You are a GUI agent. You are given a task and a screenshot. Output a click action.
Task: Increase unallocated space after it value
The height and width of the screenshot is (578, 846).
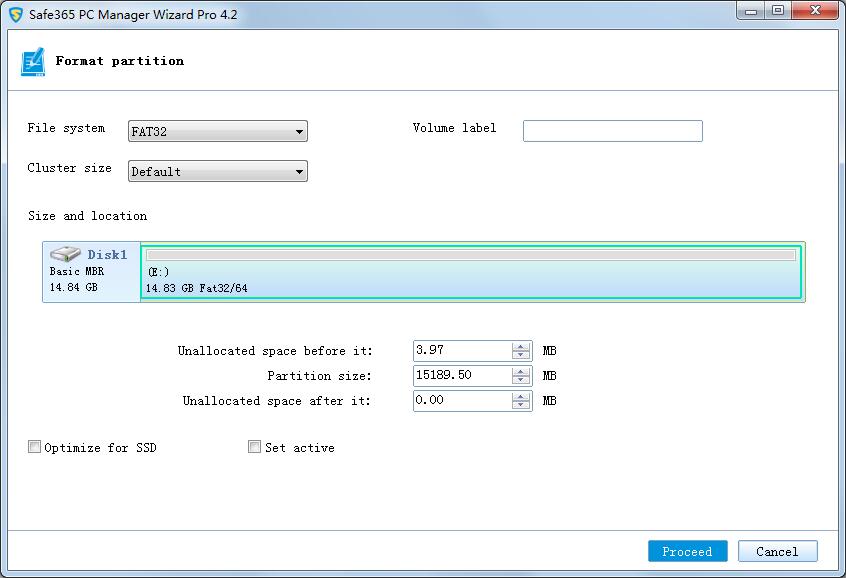pyautogui.click(x=521, y=396)
